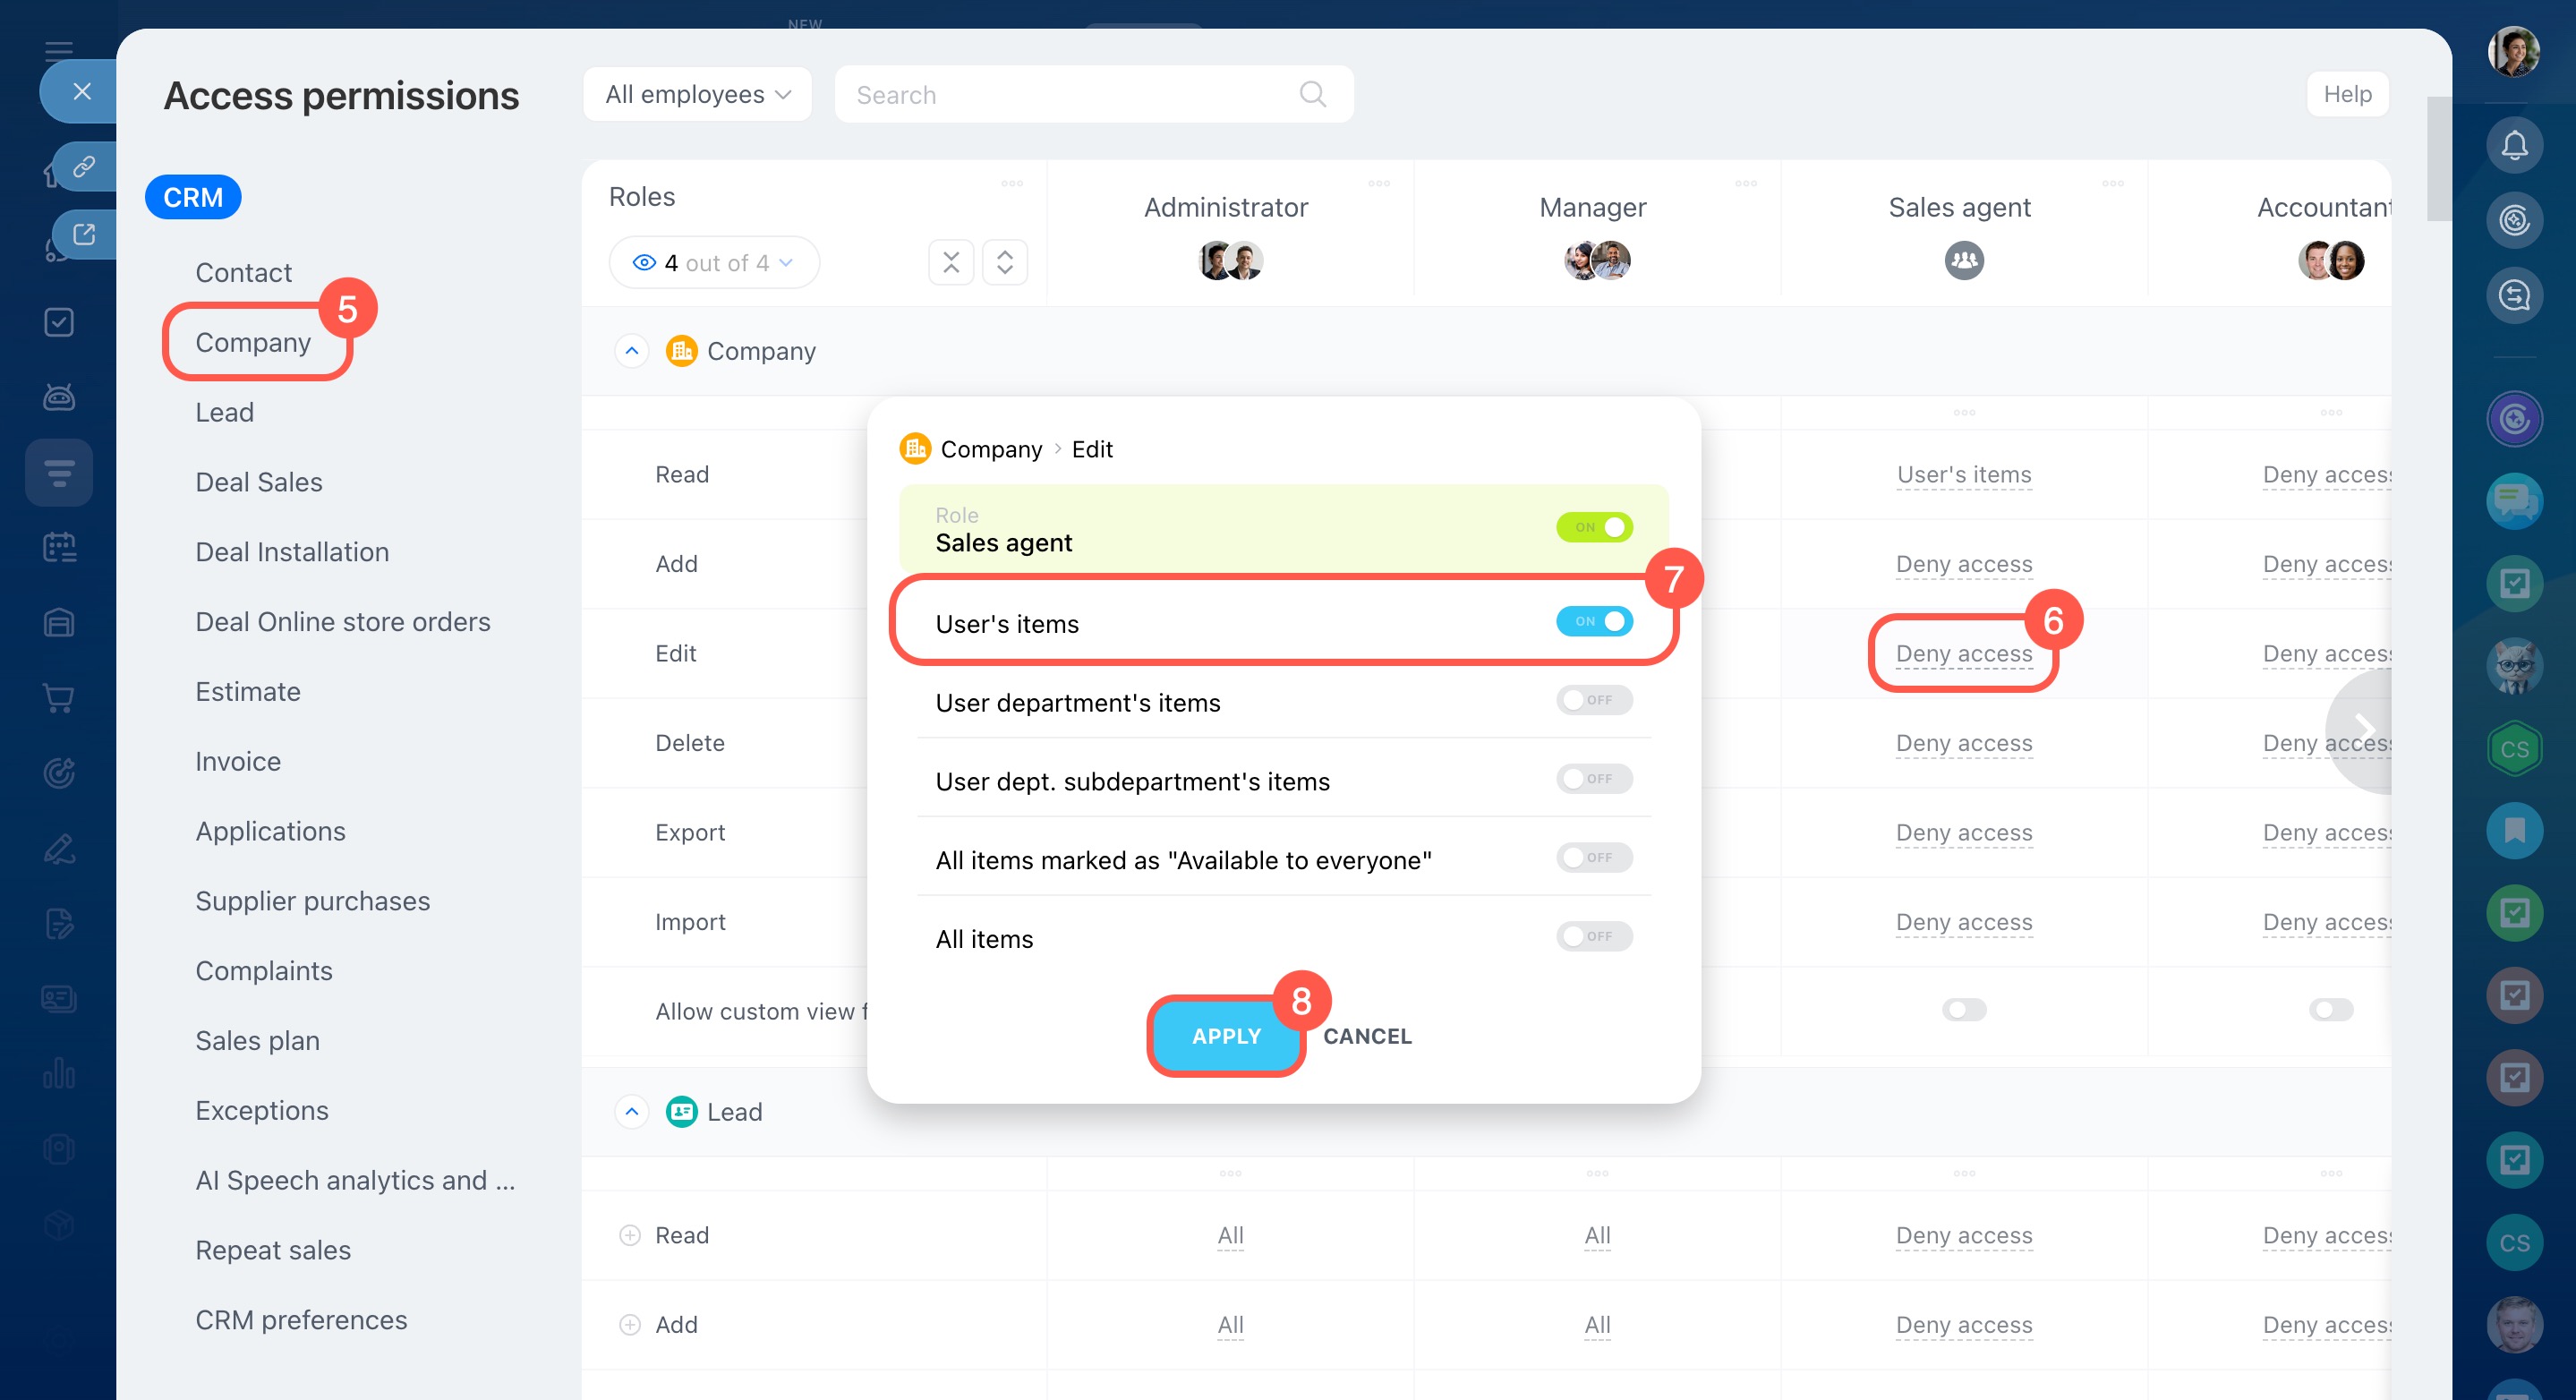Viewport: 2576px width, 1400px height.
Task: Open the 4 out of 4 roles selector
Action: pyautogui.click(x=713, y=262)
